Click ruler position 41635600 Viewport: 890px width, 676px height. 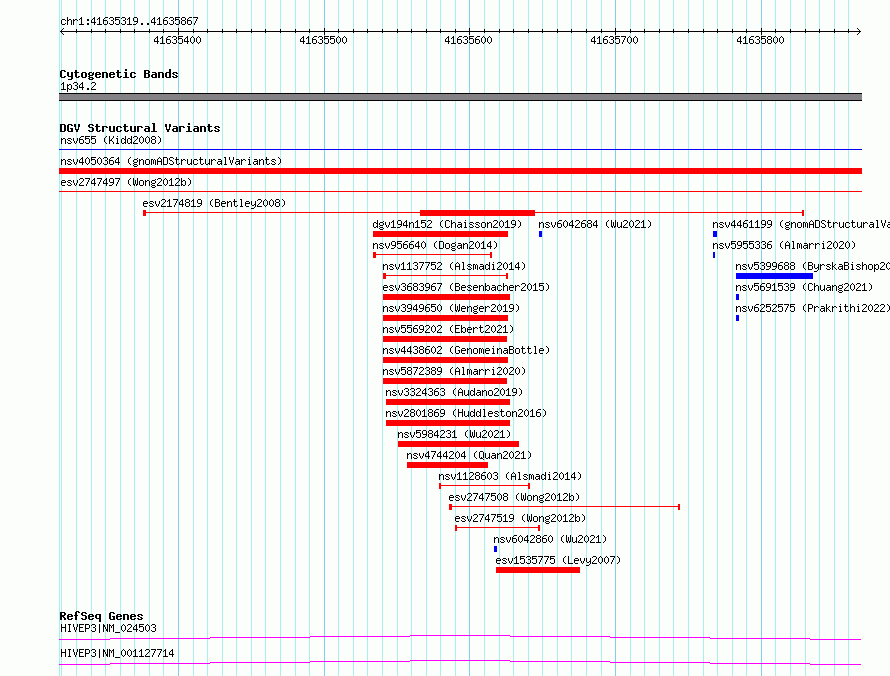[469, 40]
